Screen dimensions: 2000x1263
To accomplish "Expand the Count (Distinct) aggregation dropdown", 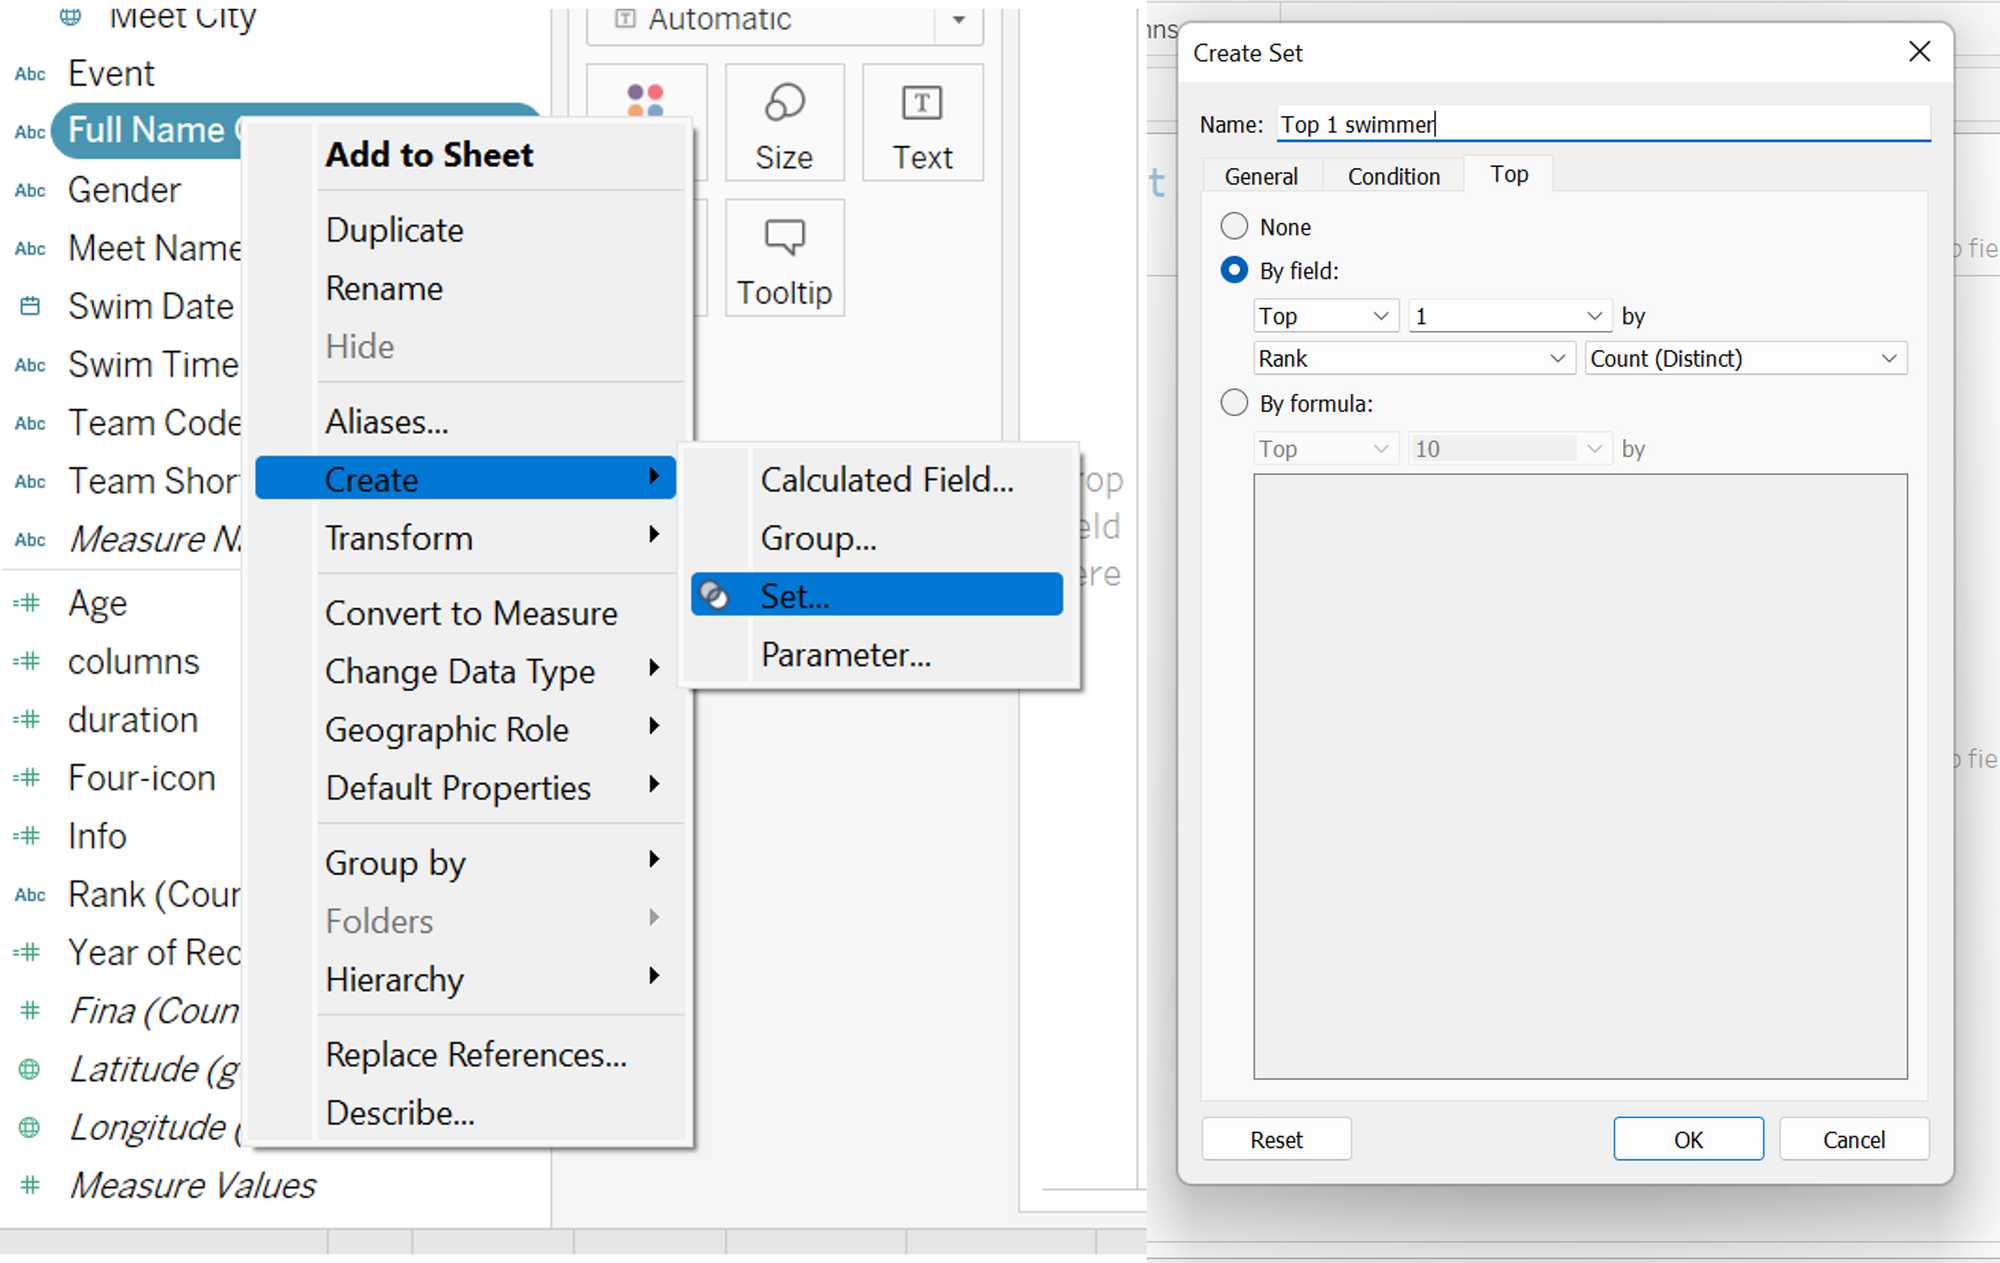I will [x=1744, y=358].
